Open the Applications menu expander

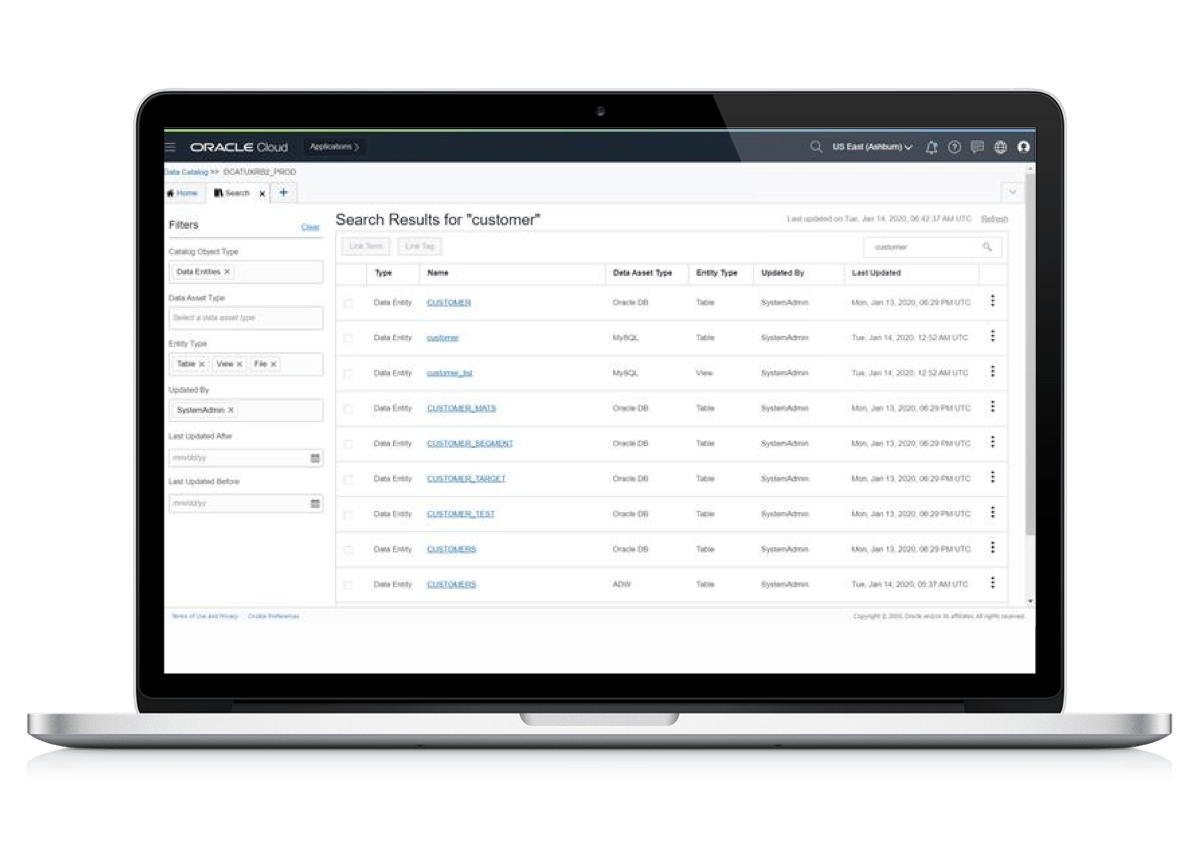point(334,147)
